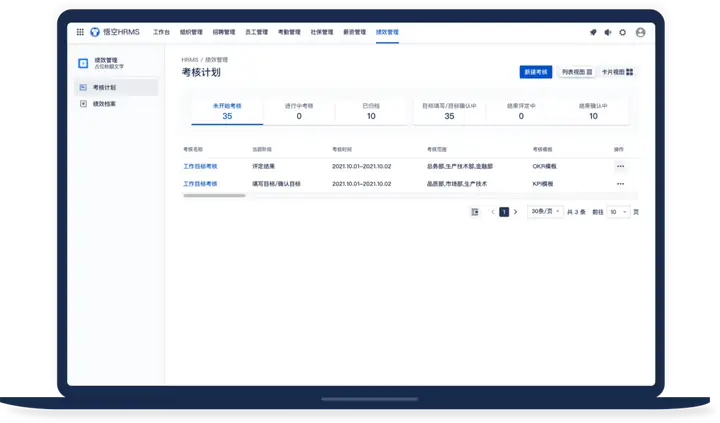720x423 pixels.
Task: Select the 进行中考核 tab
Action: tap(299, 111)
